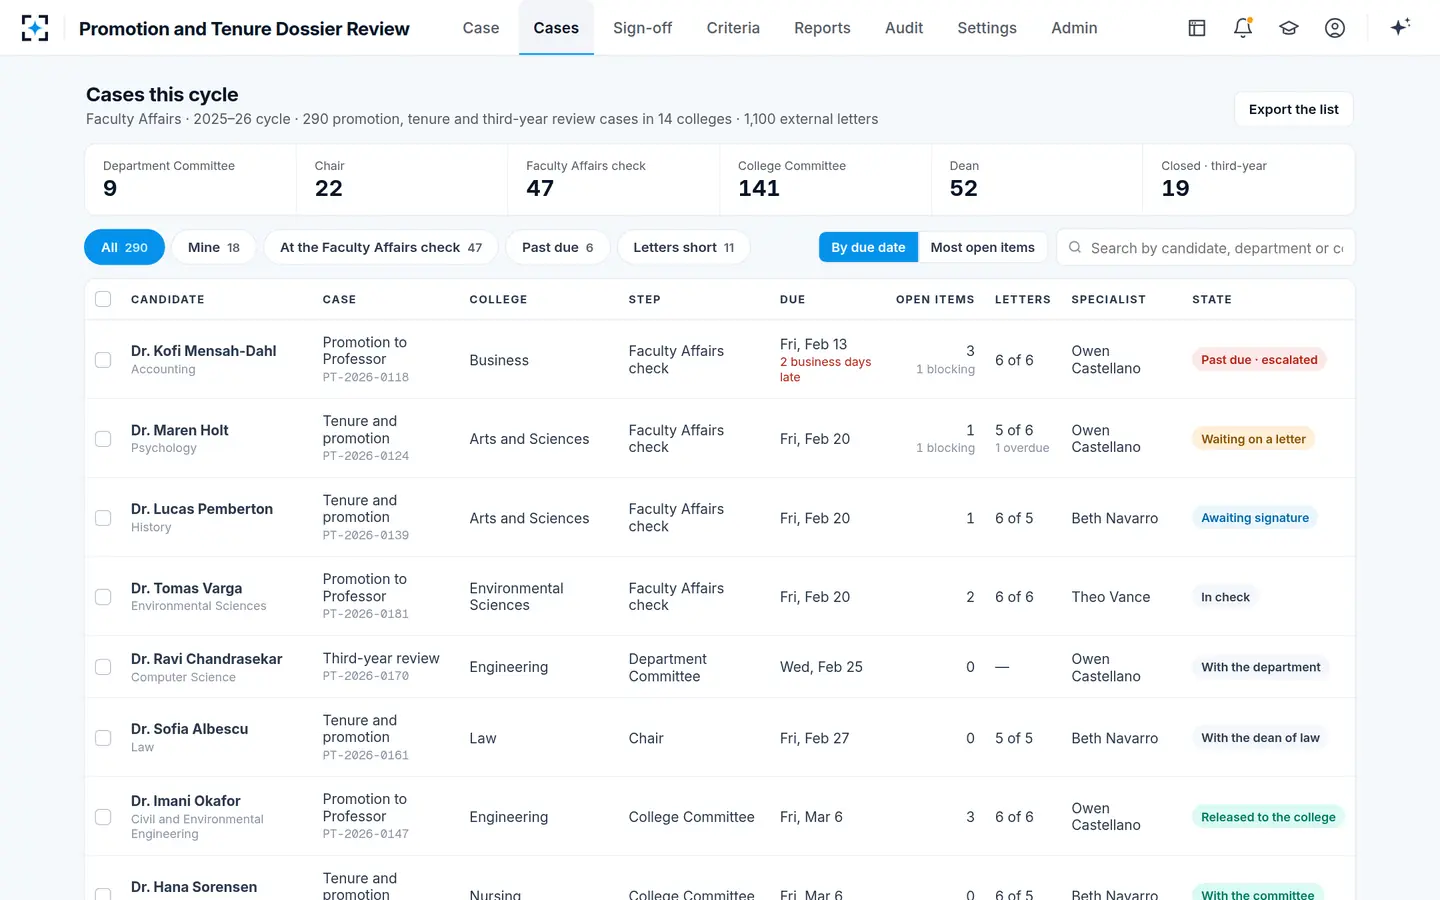Image resolution: width=1440 pixels, height=900 pixels.
Task: Open the user profile icon
Action: coord(1335,28)
